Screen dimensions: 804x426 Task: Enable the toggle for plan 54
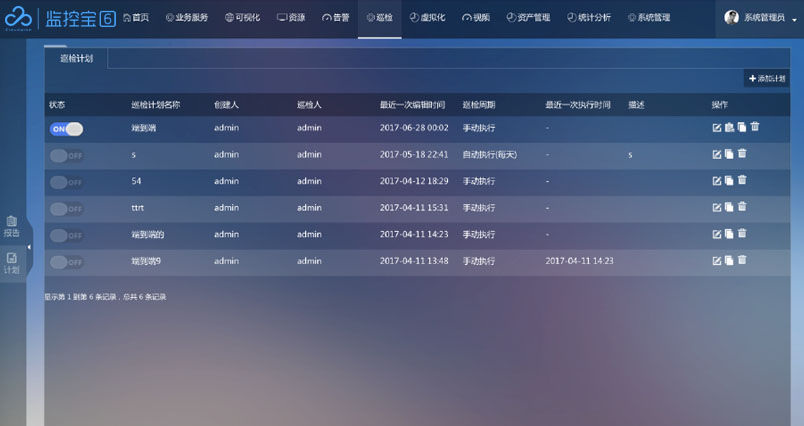pos(66,182)
